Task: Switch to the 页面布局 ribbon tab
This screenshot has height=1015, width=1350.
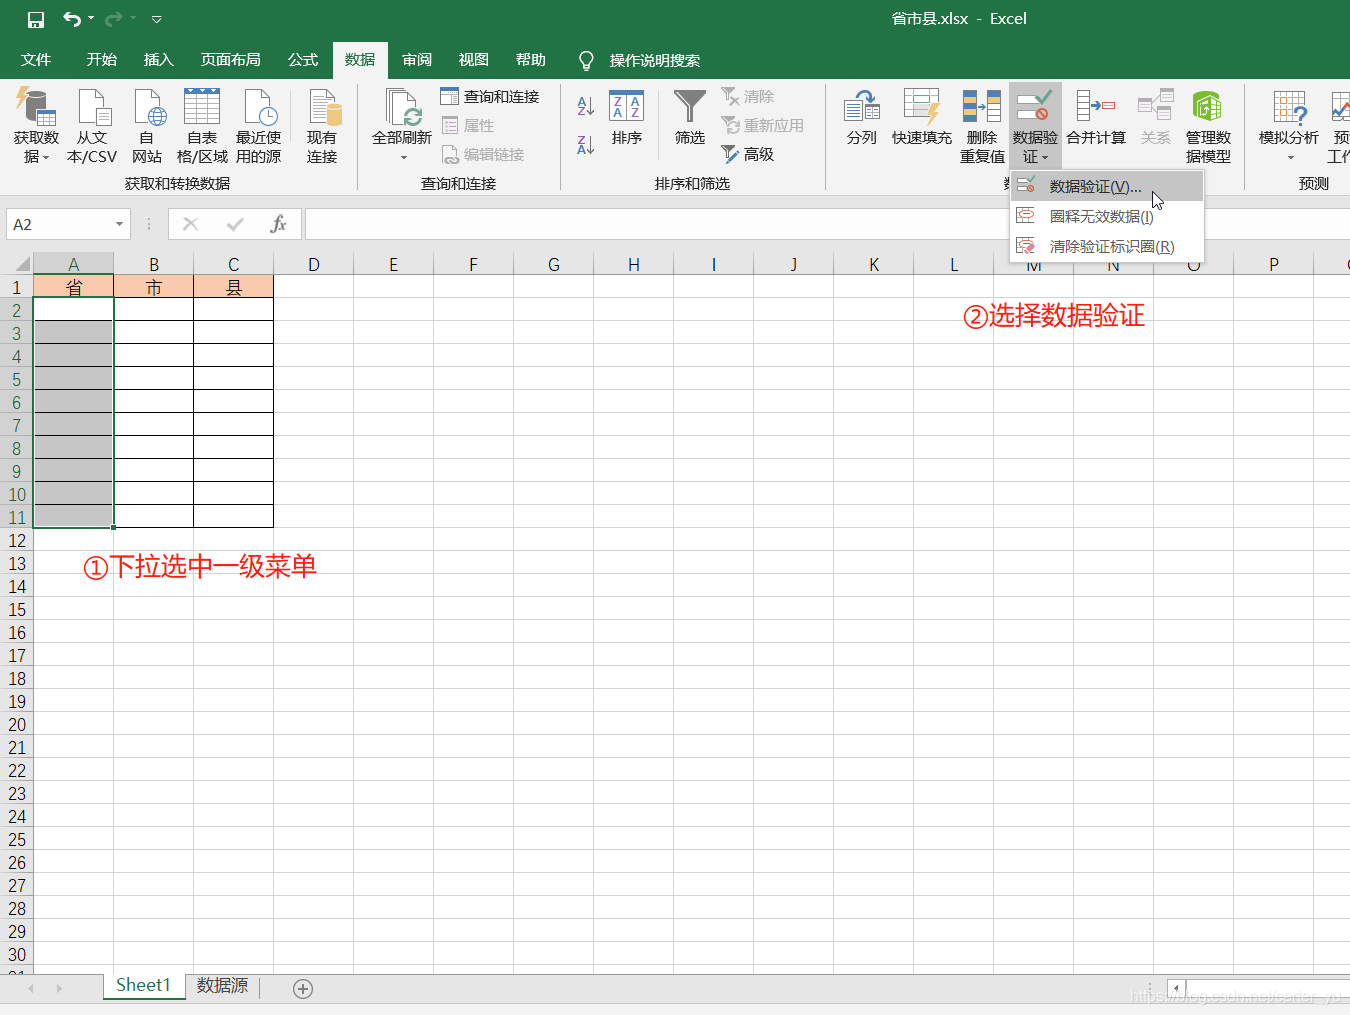Action: tap(231, 60)
